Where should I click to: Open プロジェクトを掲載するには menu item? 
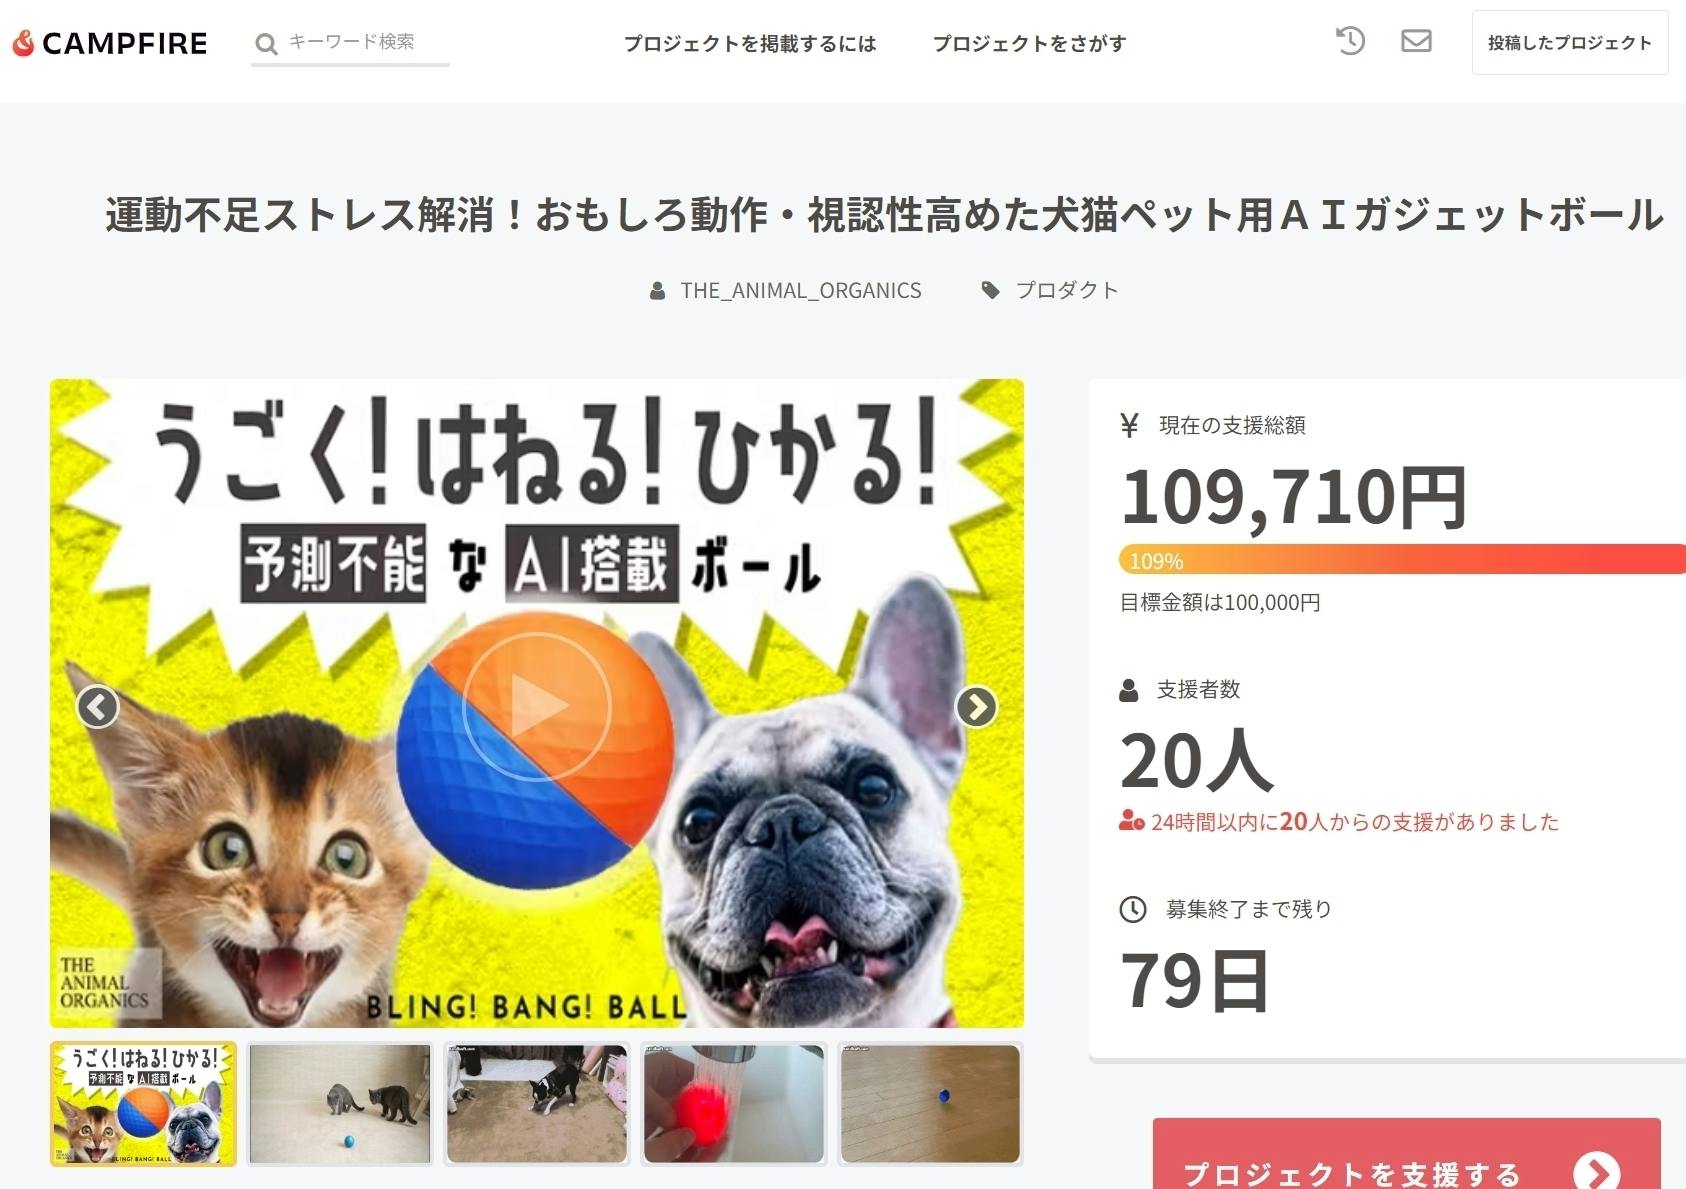750,43
